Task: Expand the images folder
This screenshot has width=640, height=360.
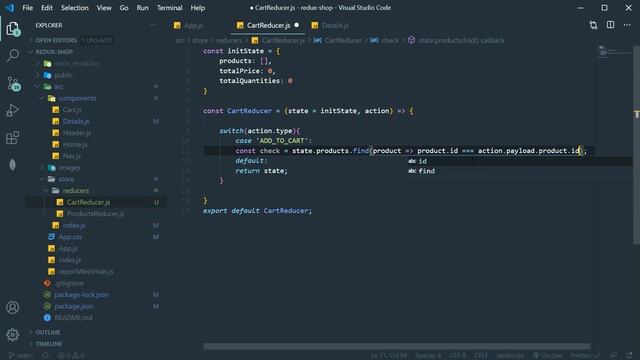Action: click(69, 167)
